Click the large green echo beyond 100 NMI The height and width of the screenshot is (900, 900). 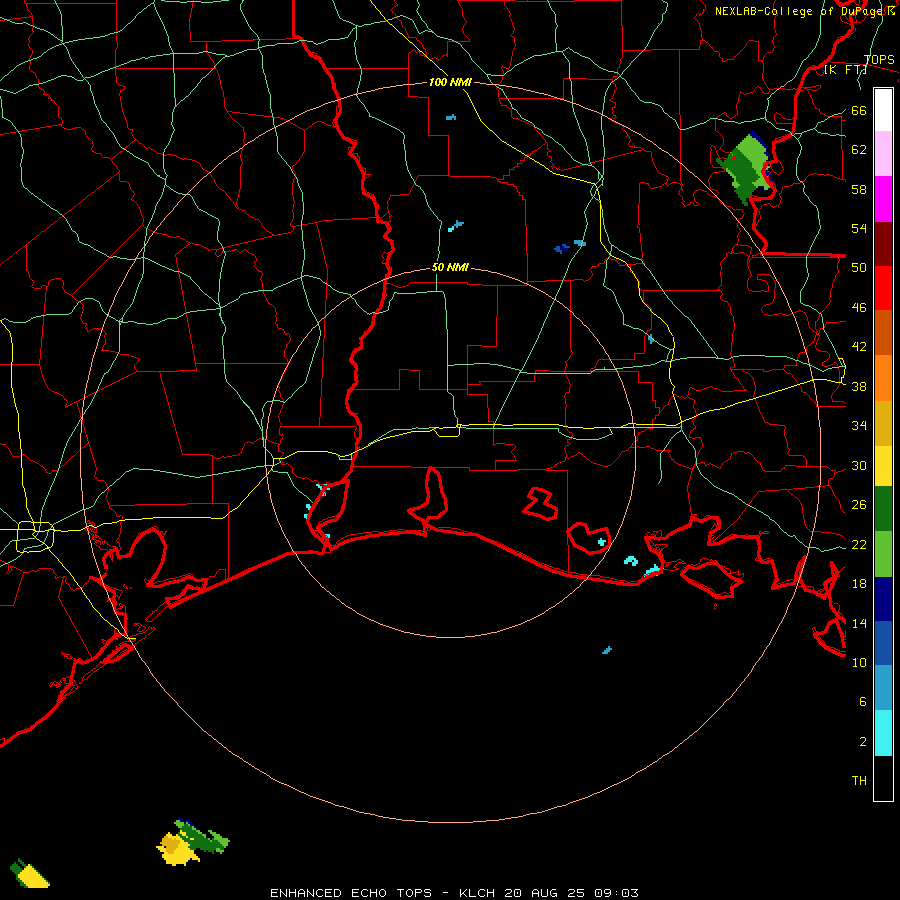click(x=745, y=168)
